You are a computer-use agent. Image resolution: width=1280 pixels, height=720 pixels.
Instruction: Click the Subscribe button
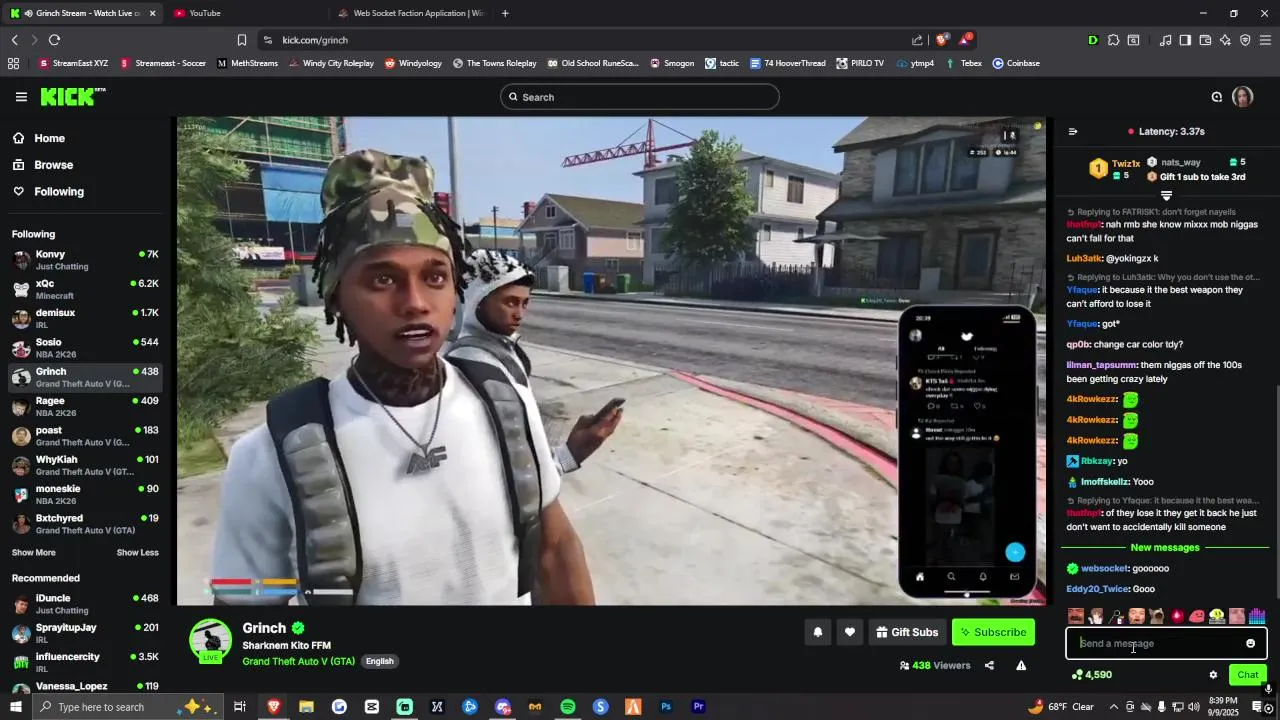tap(993, 632)
